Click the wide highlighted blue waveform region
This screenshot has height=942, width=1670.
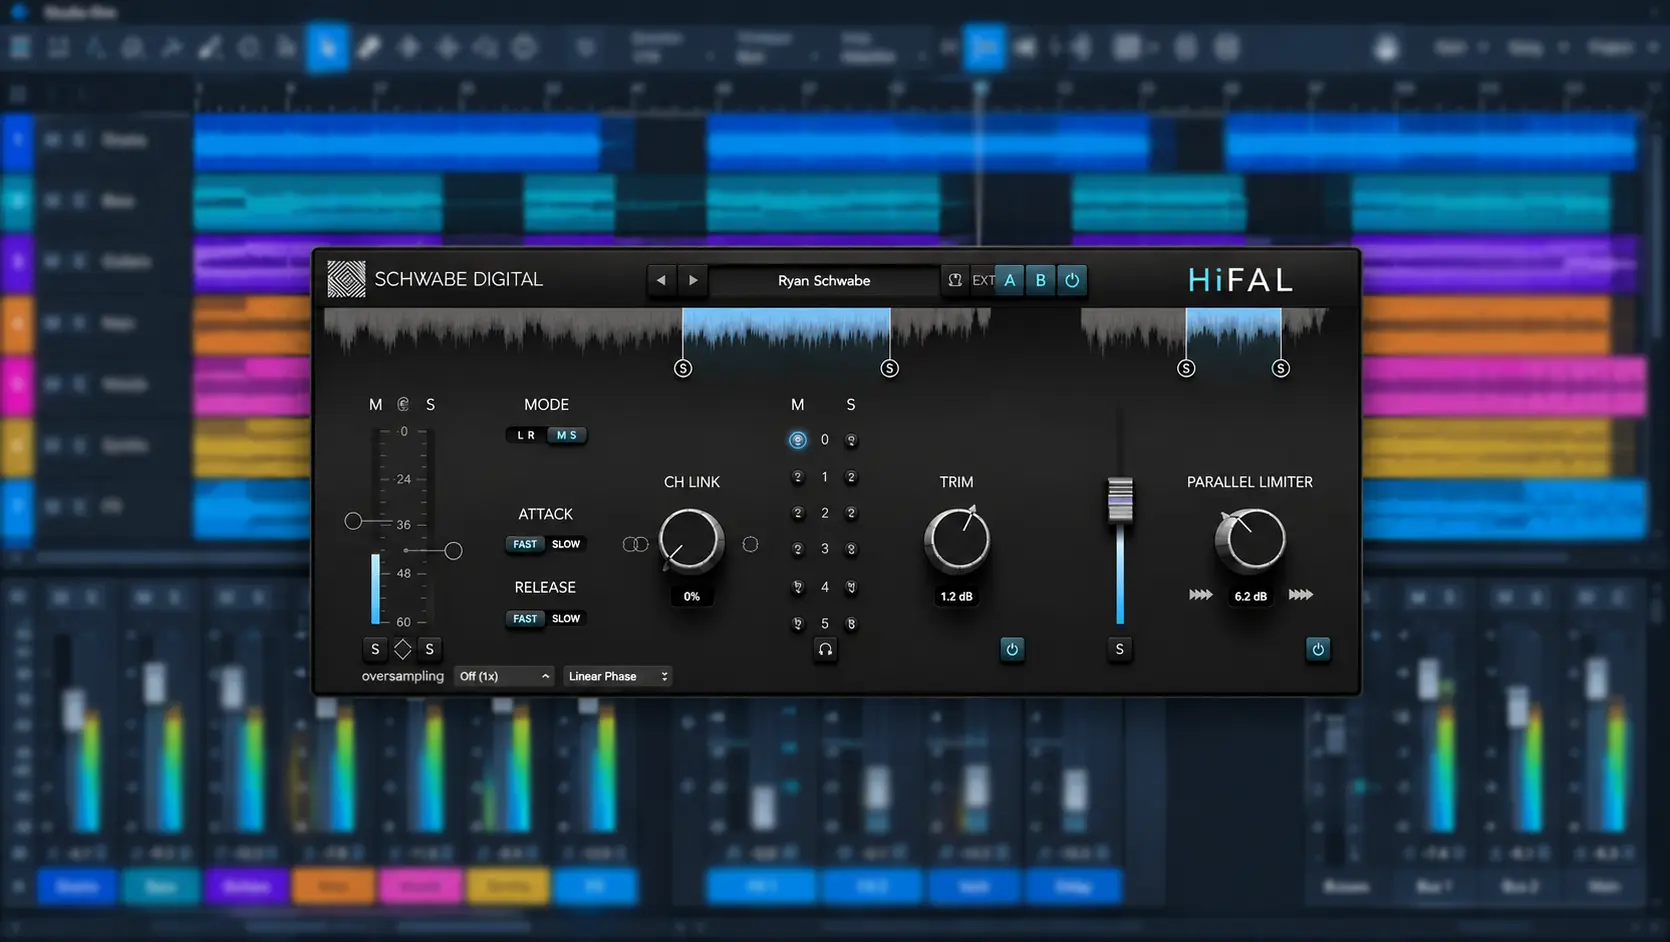786,330
